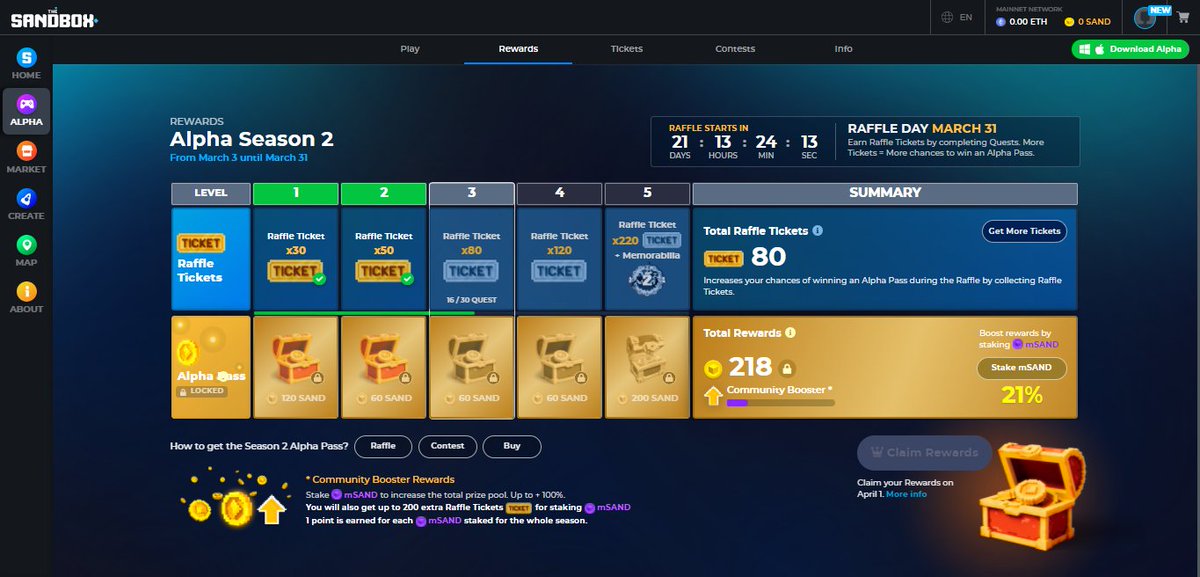Click Download Alpha button
1200x577 pixels.
click(x=1130, y=49)
